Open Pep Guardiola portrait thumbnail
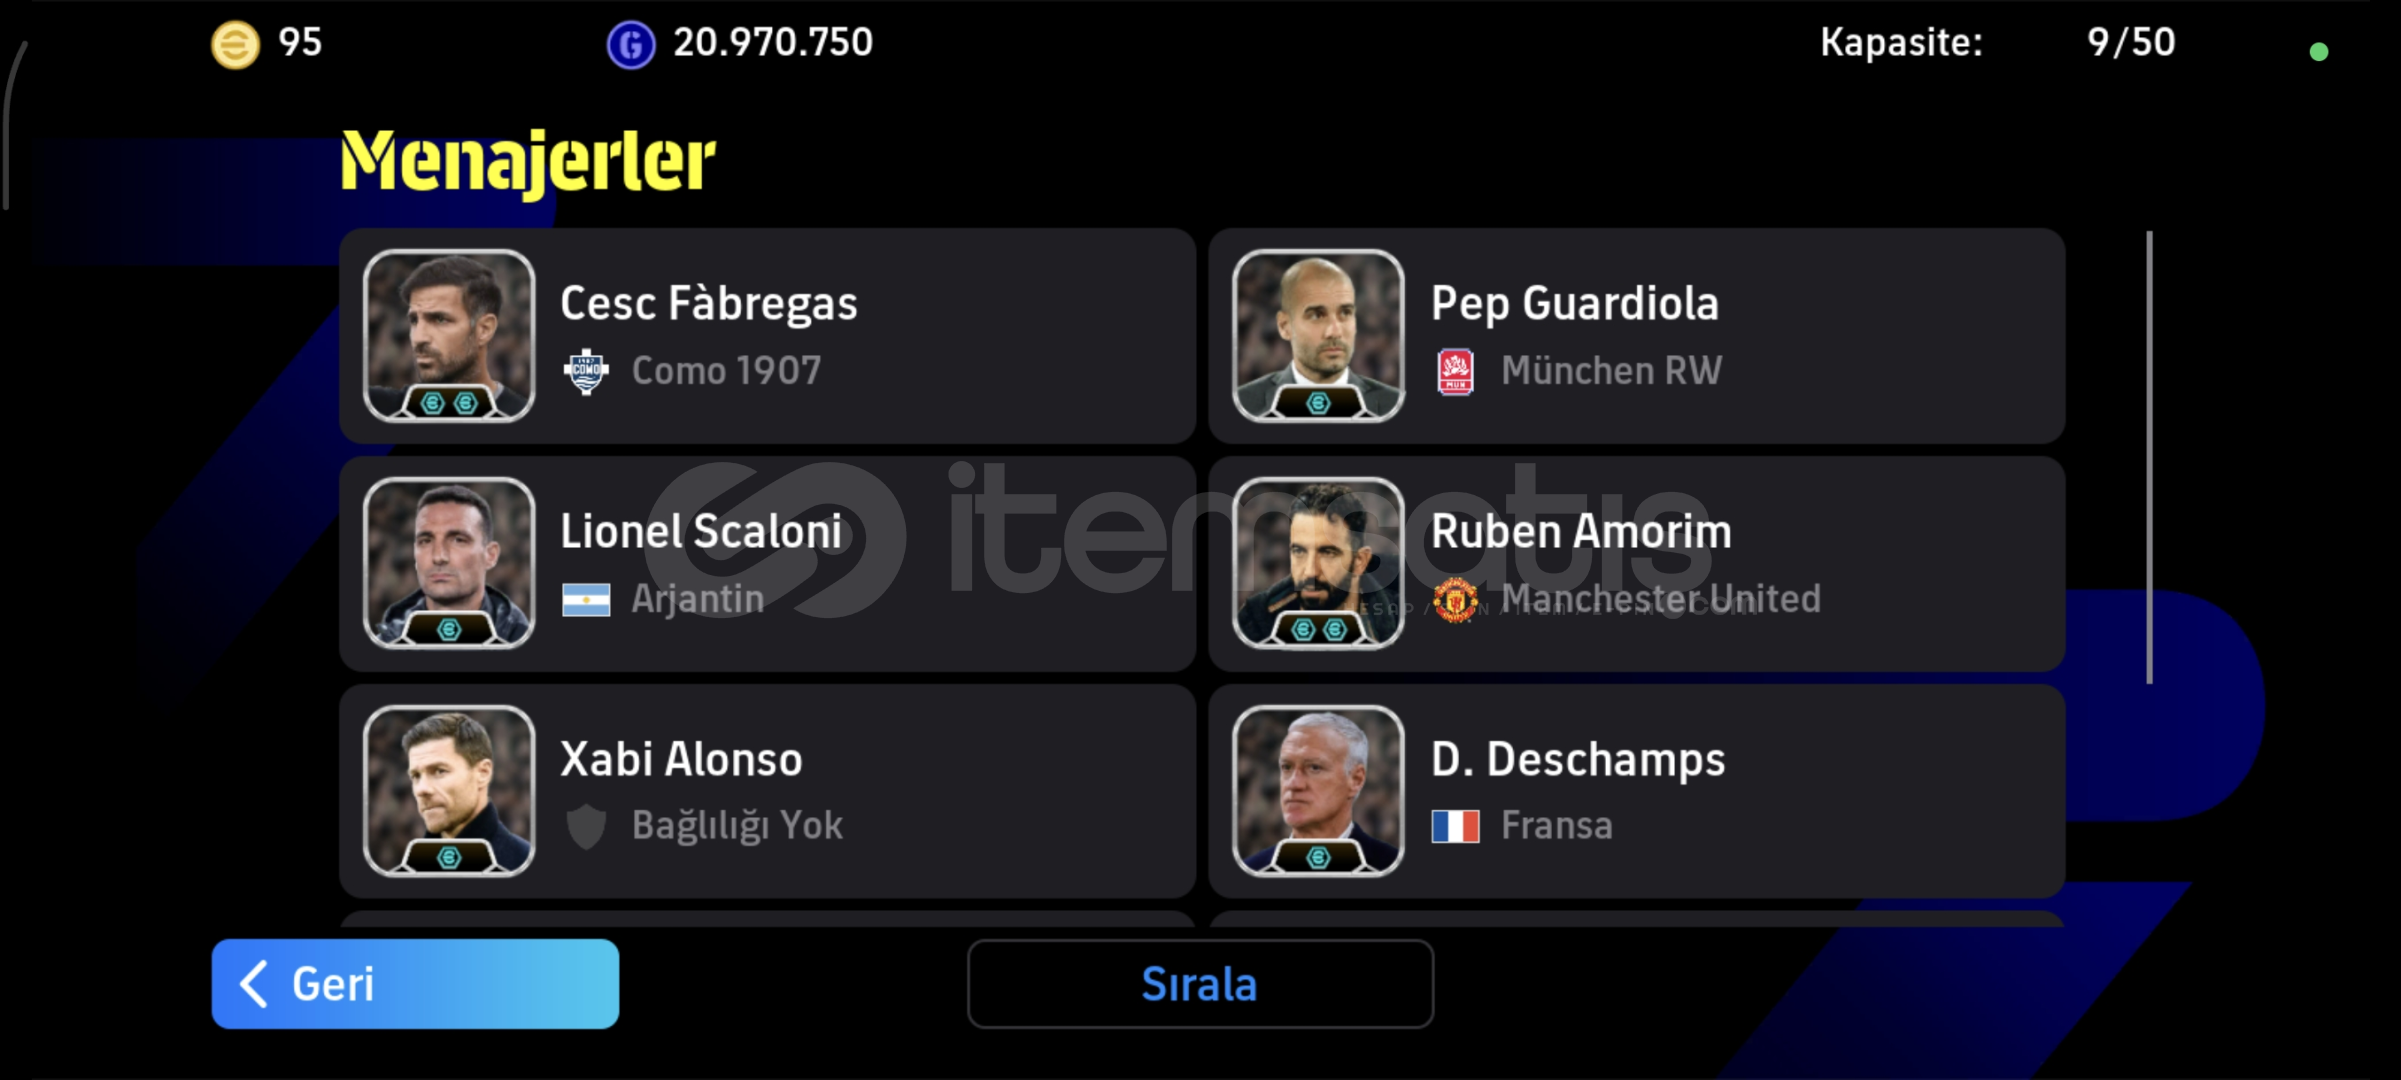 coord(1319,336)
